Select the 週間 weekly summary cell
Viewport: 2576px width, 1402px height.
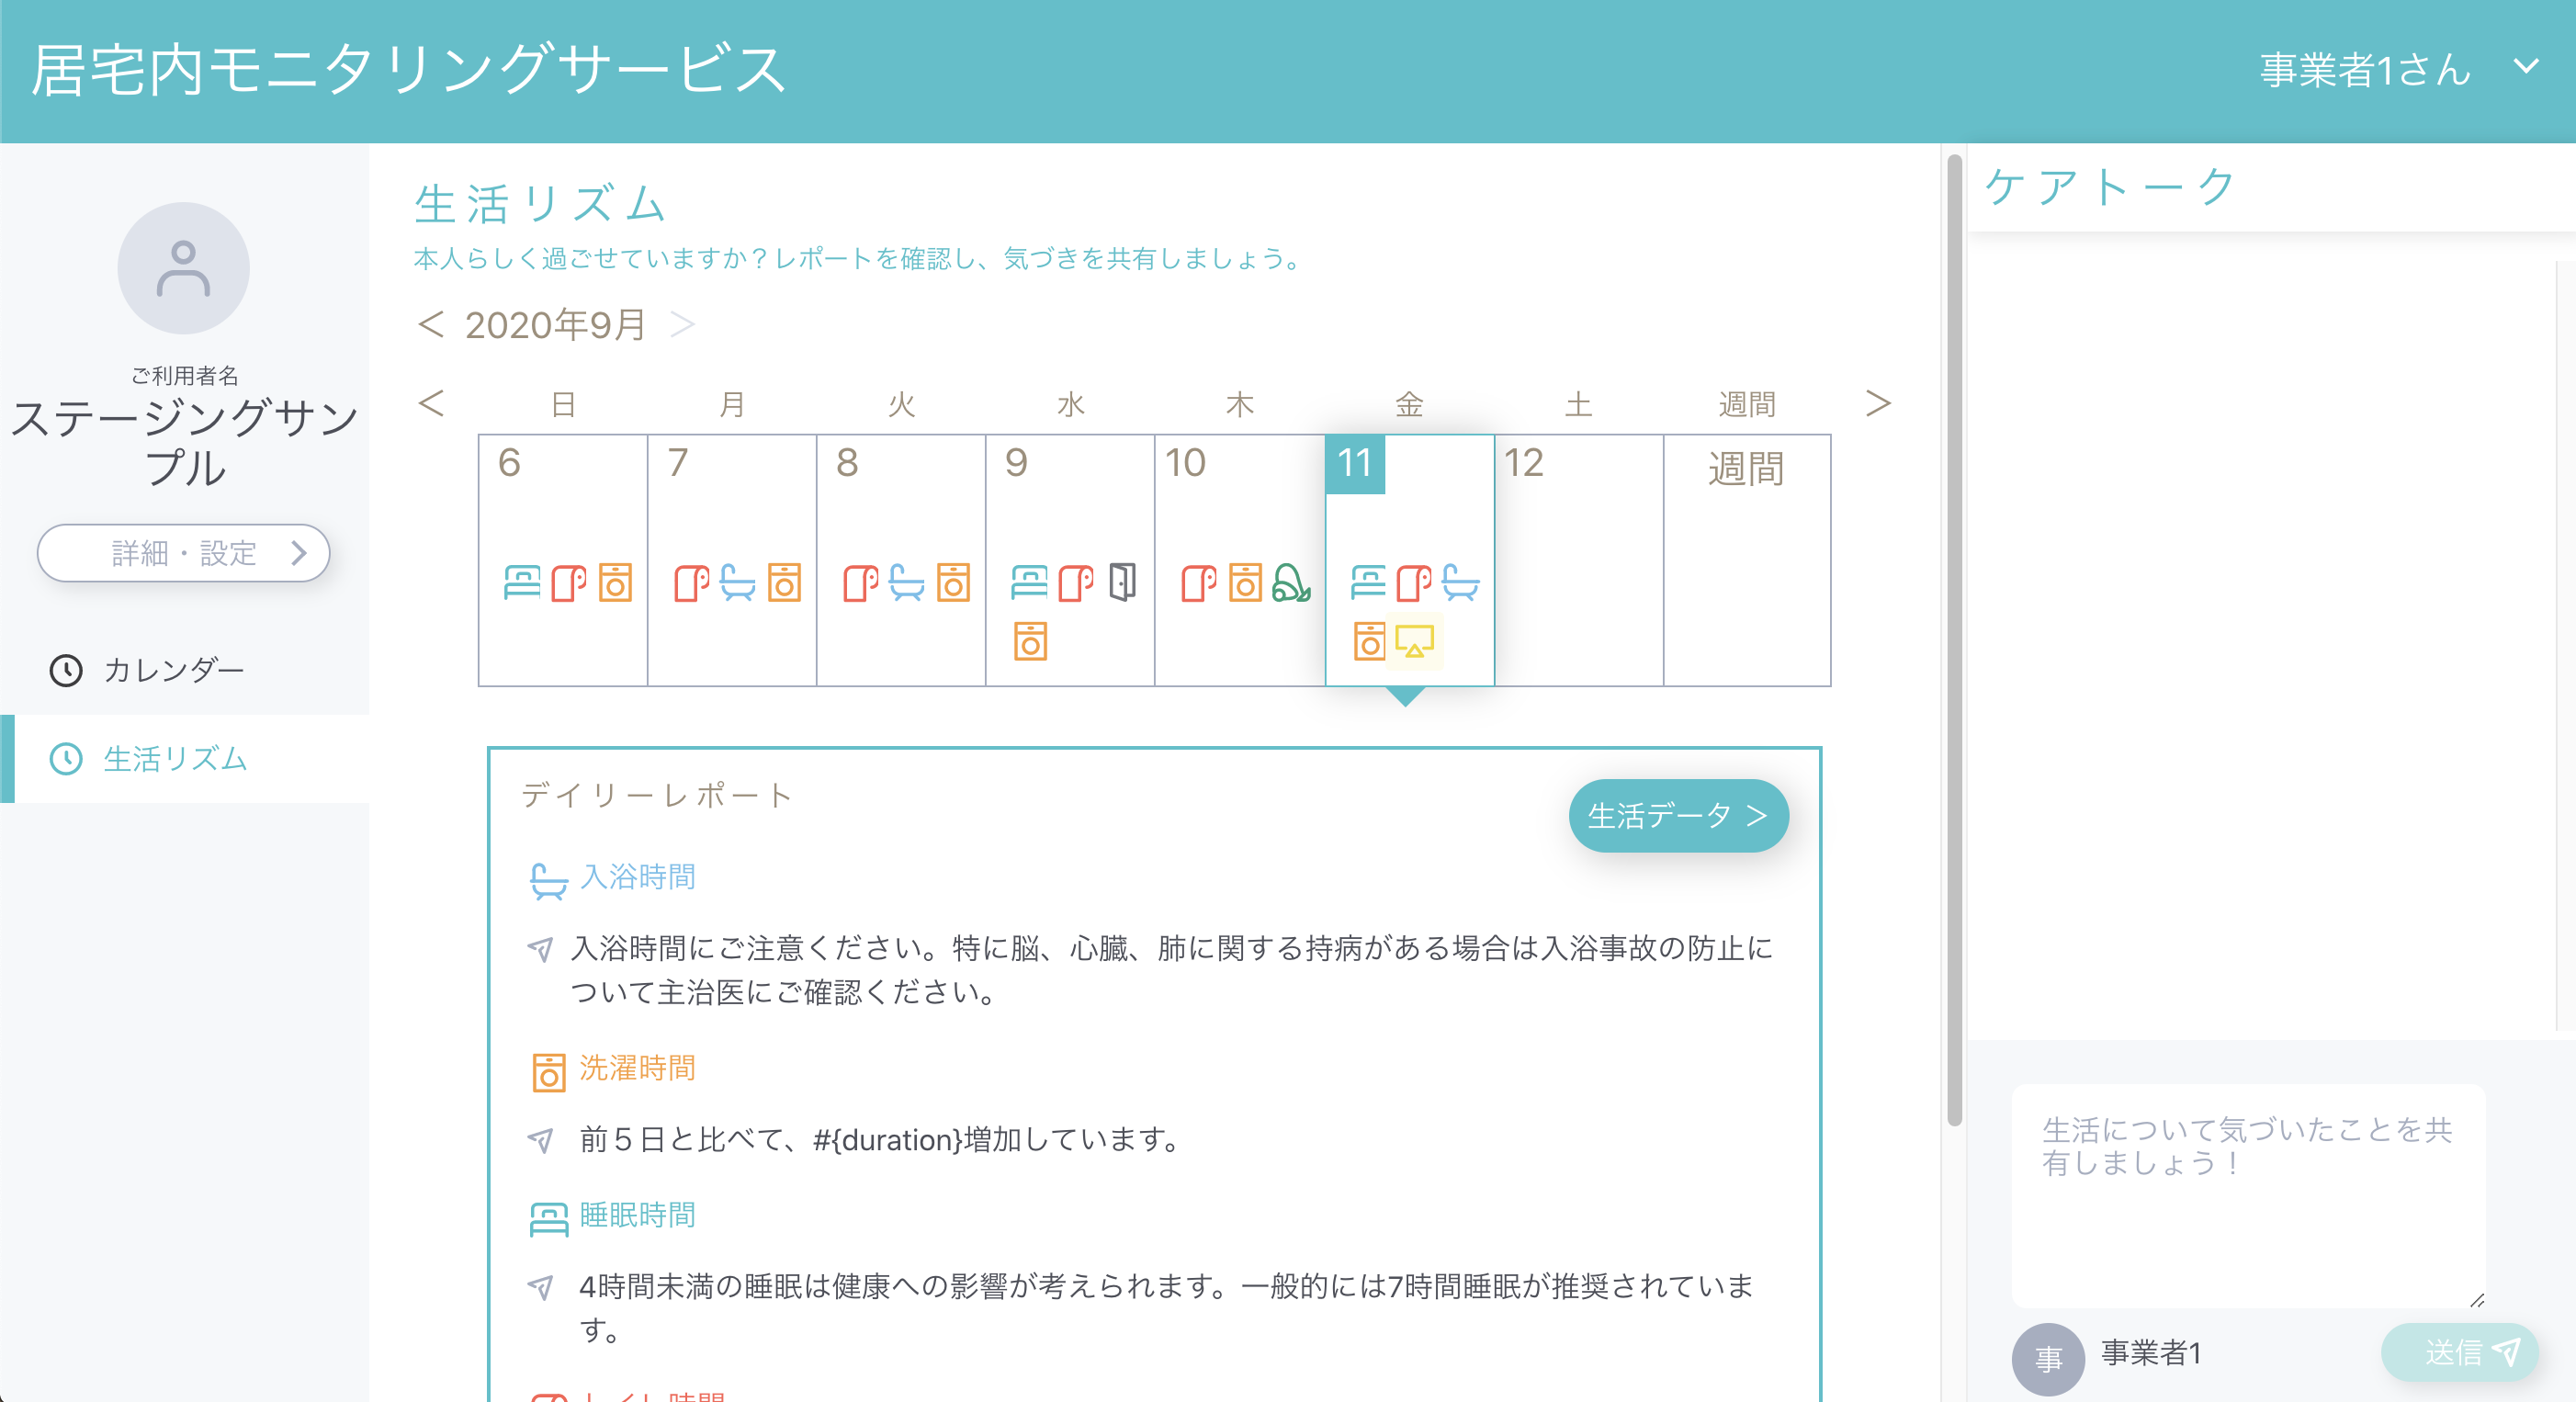coord(1747,559)
